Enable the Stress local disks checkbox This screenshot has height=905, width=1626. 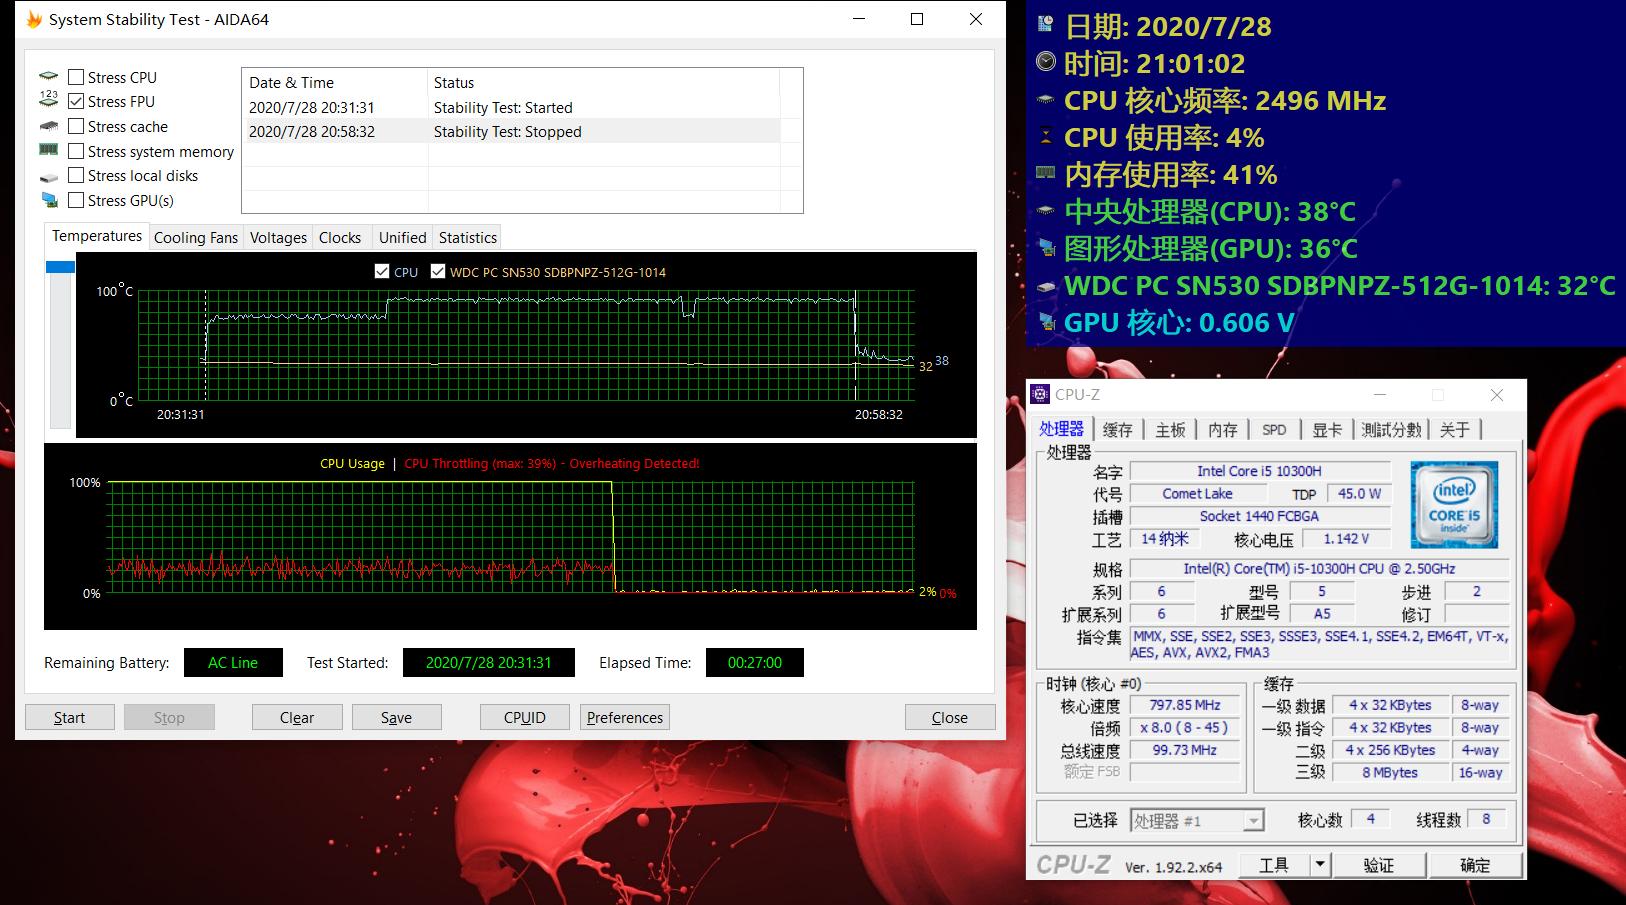point(76,175)
